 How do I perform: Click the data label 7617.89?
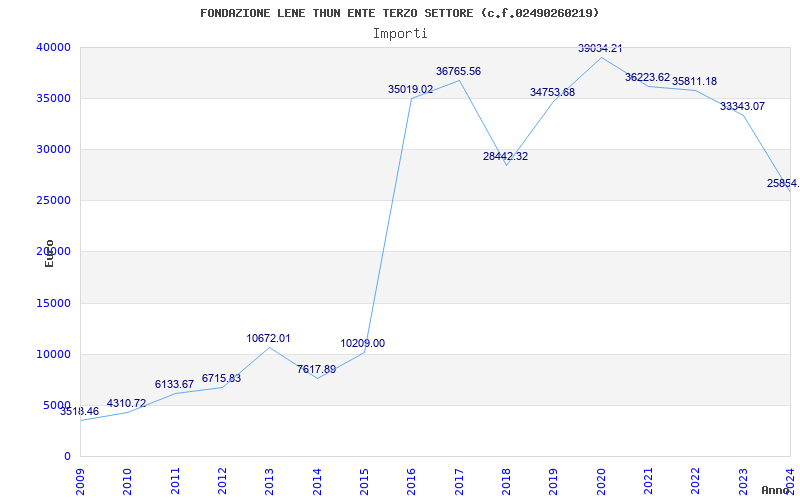[x=316, y=369]
